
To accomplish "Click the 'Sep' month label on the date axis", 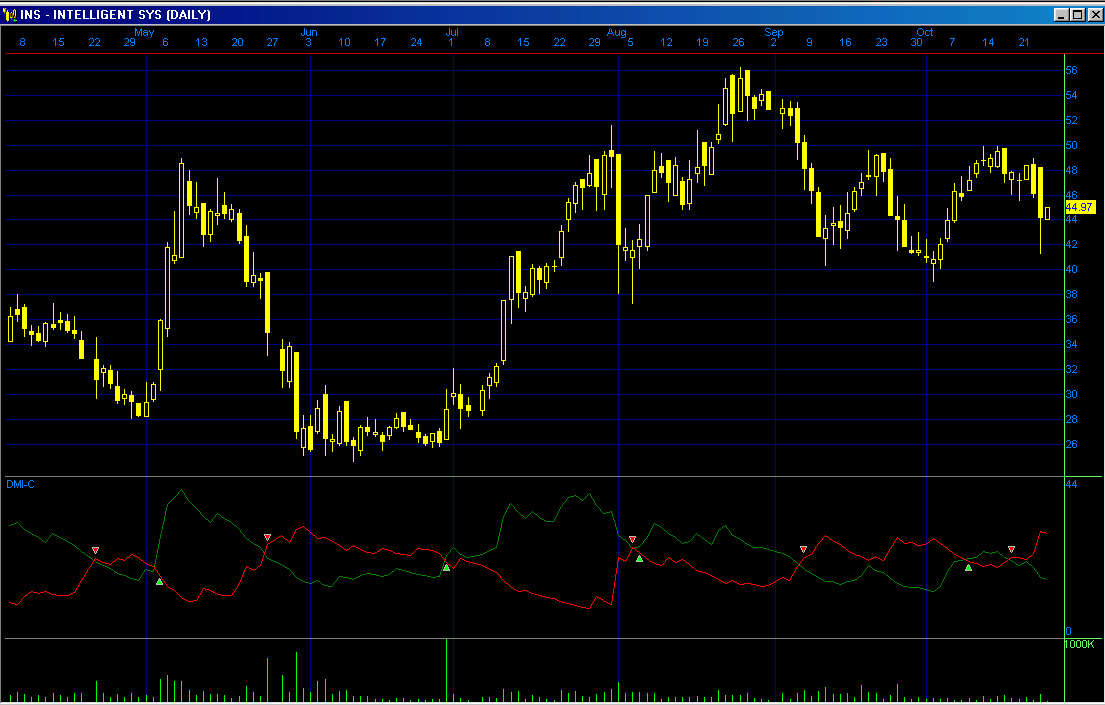I will tap(774, 32).
